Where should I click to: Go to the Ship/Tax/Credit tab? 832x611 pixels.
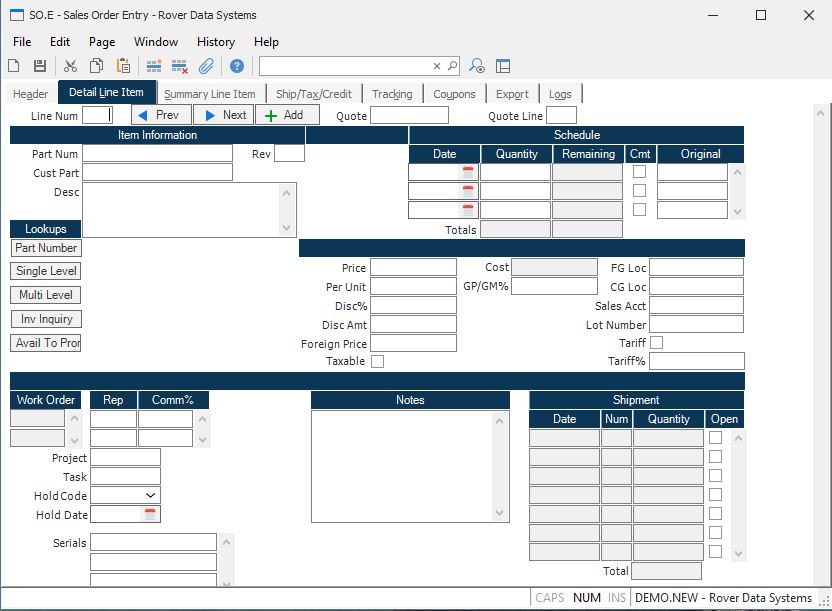click(x=314, y=94)
